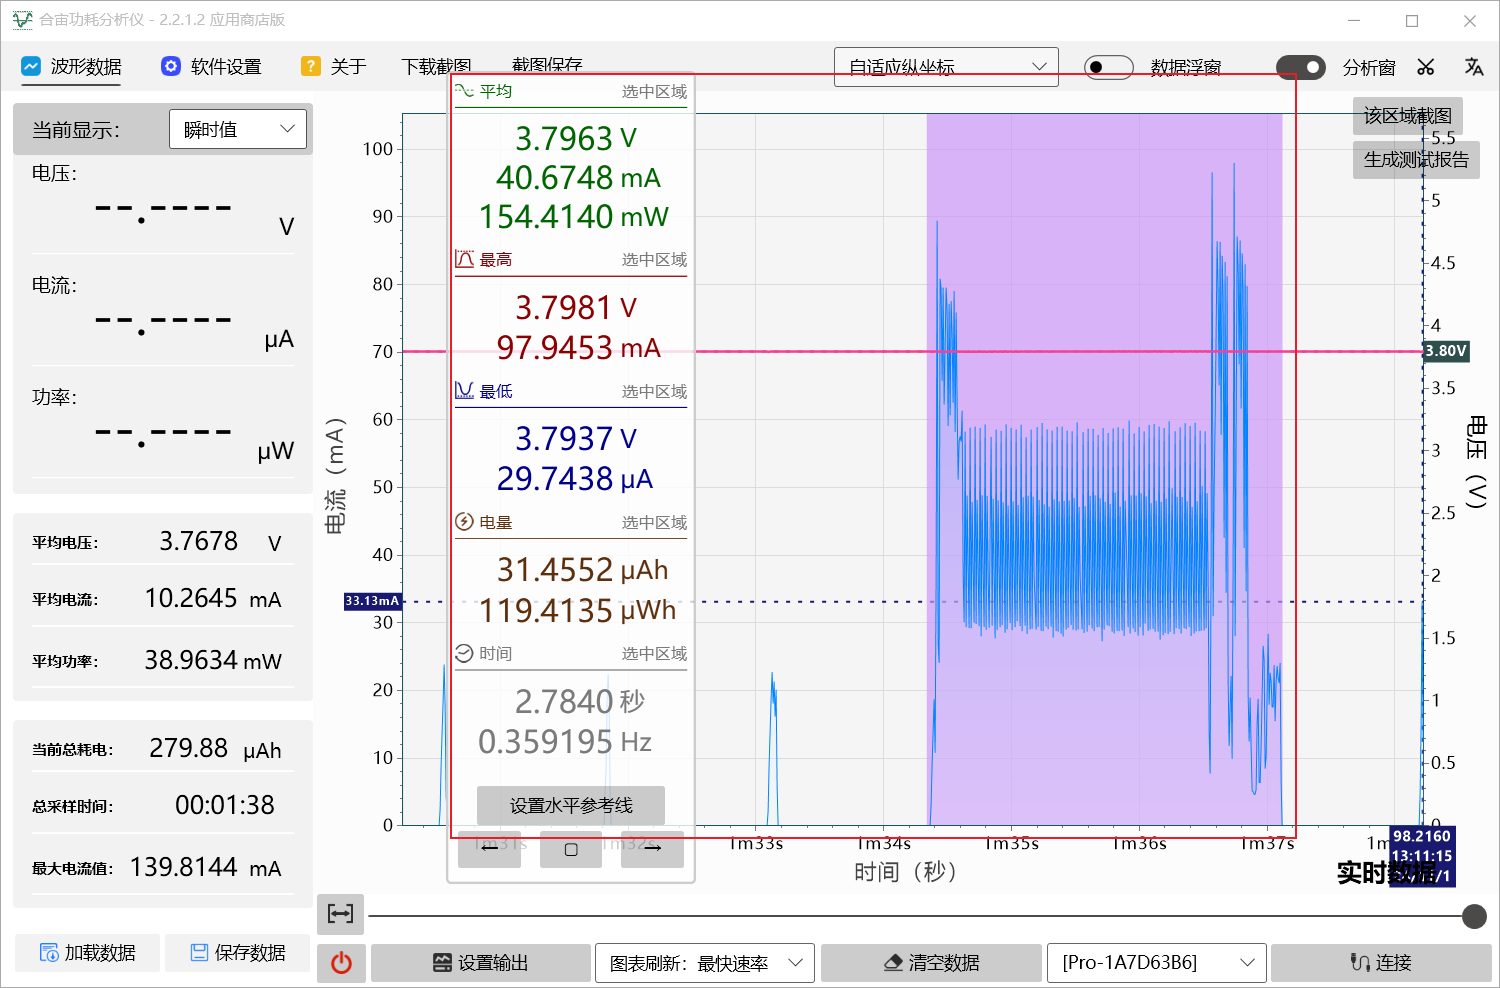Click the blue waveform icon beside 波形数据
The image size is (1500, 988).
click(31, 66)
